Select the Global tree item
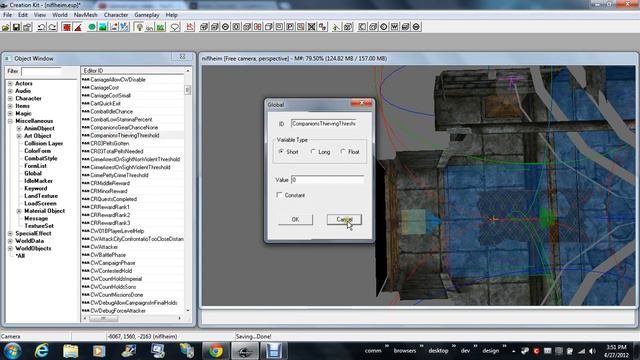 [33, 173]
